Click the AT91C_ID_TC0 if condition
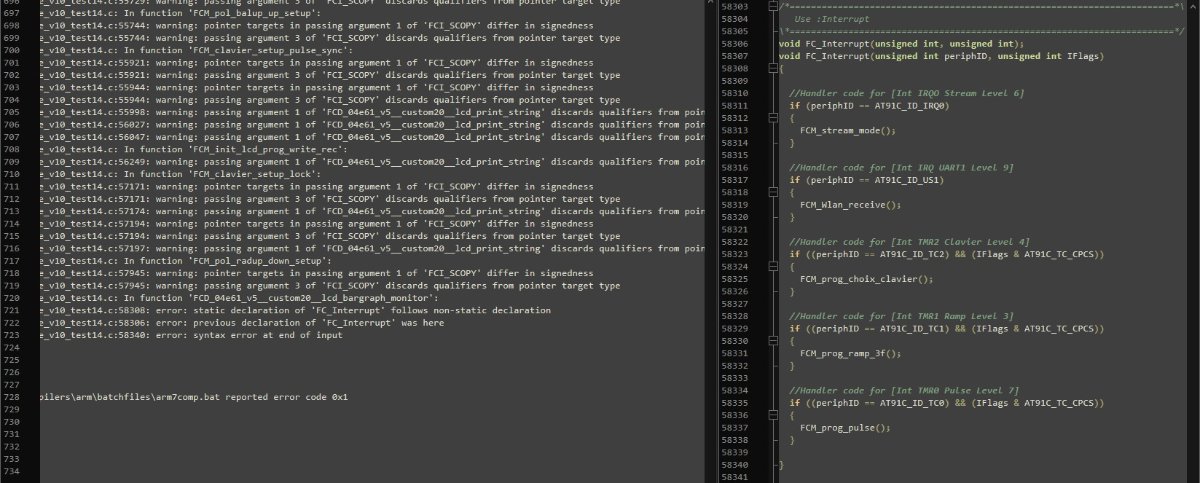 click(946, 401)
